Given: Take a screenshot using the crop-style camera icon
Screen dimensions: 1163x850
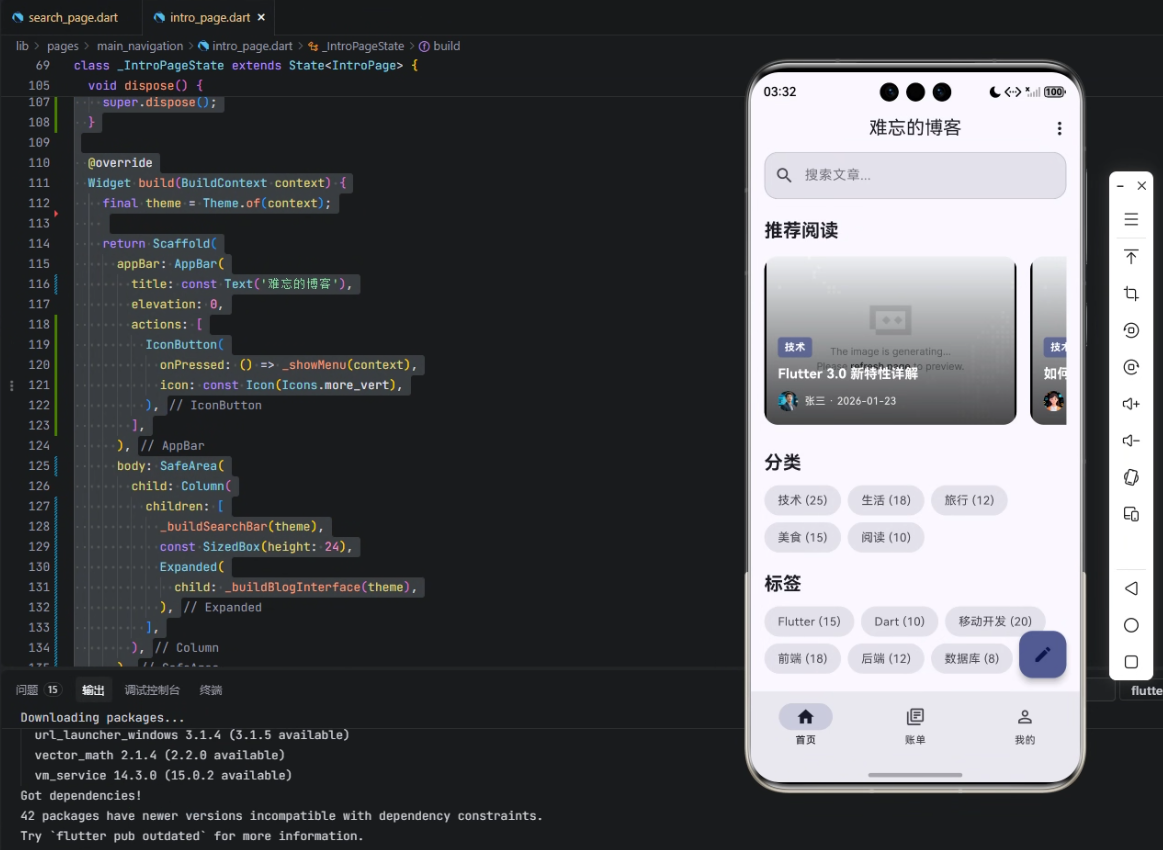Looking at the screenshot, I should 1131,293.
